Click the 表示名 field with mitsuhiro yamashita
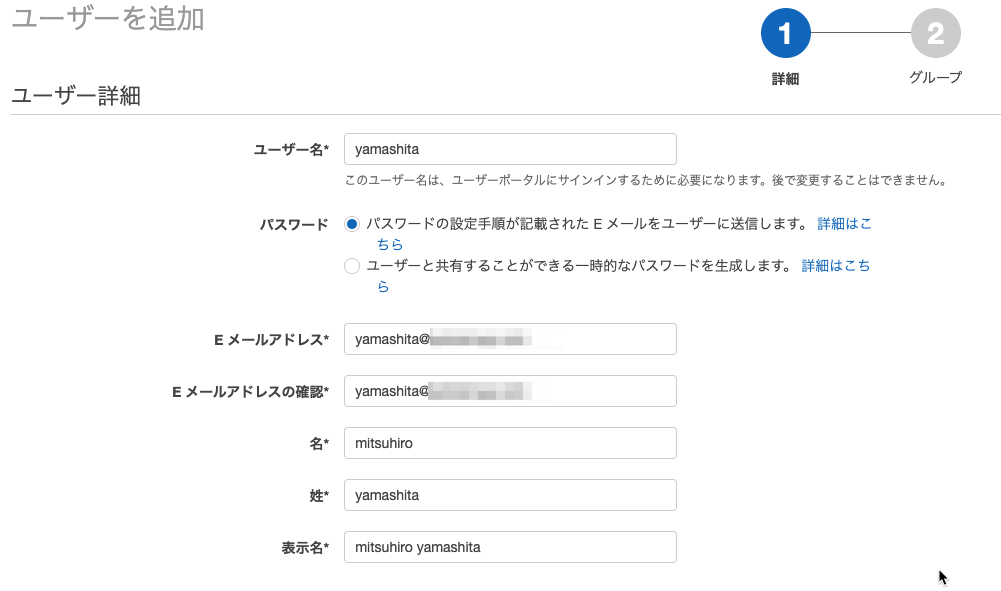The height and width of the screenshot is (591, 1001). click(510, 547)
